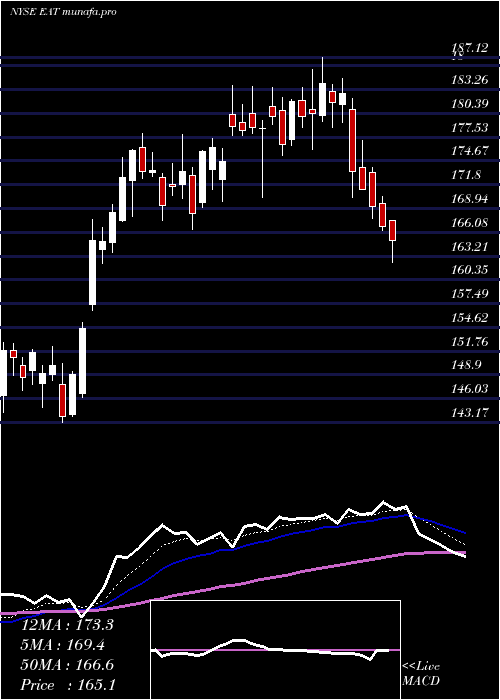This screenshot has height=700, width=500.
Task: Click the 148.9 price level label
Action: point(467,365)
